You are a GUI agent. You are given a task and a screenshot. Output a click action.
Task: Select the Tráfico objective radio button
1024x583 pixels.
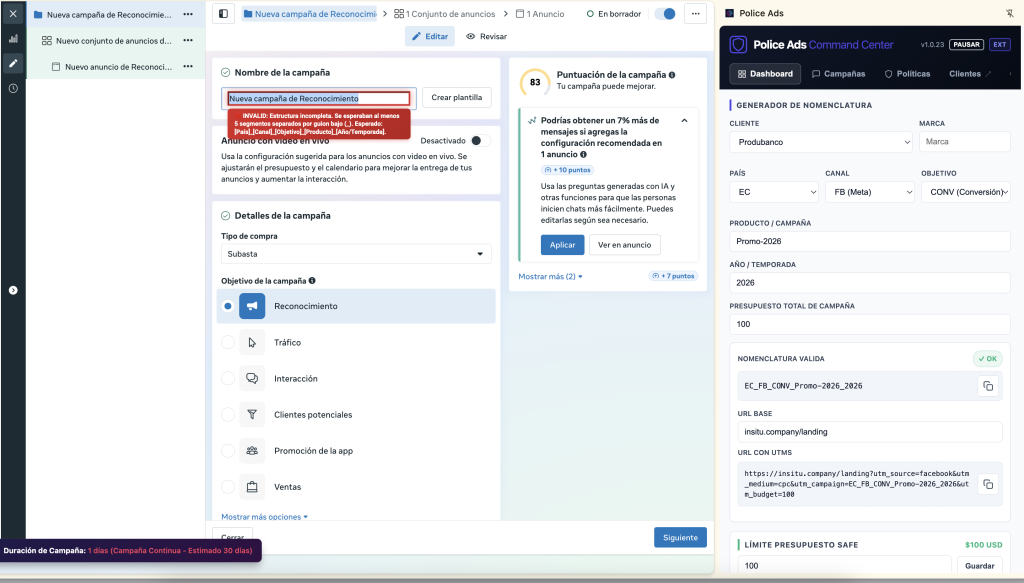227,342
